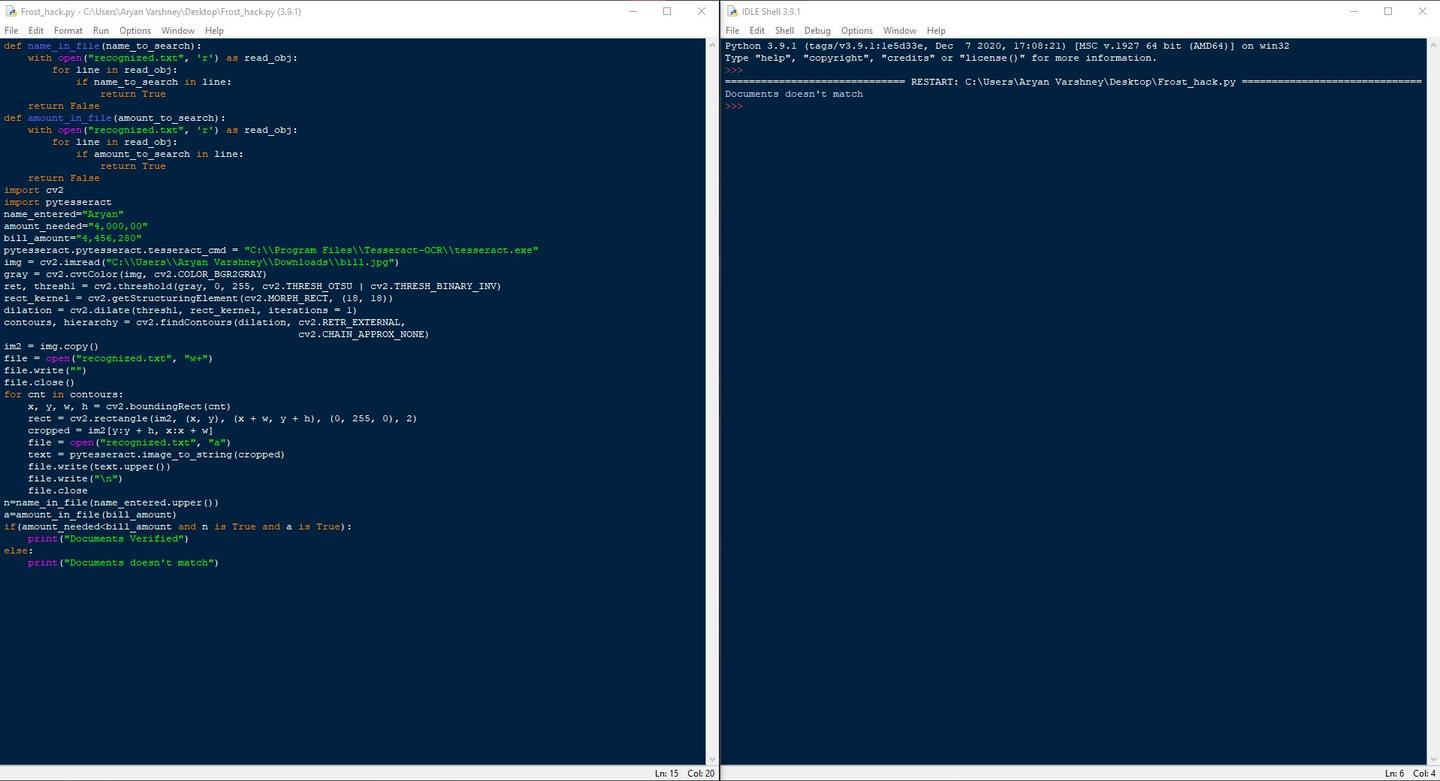
Task: Click the 'file.close()' line before the for loop
Action: (x=39, y=382)
